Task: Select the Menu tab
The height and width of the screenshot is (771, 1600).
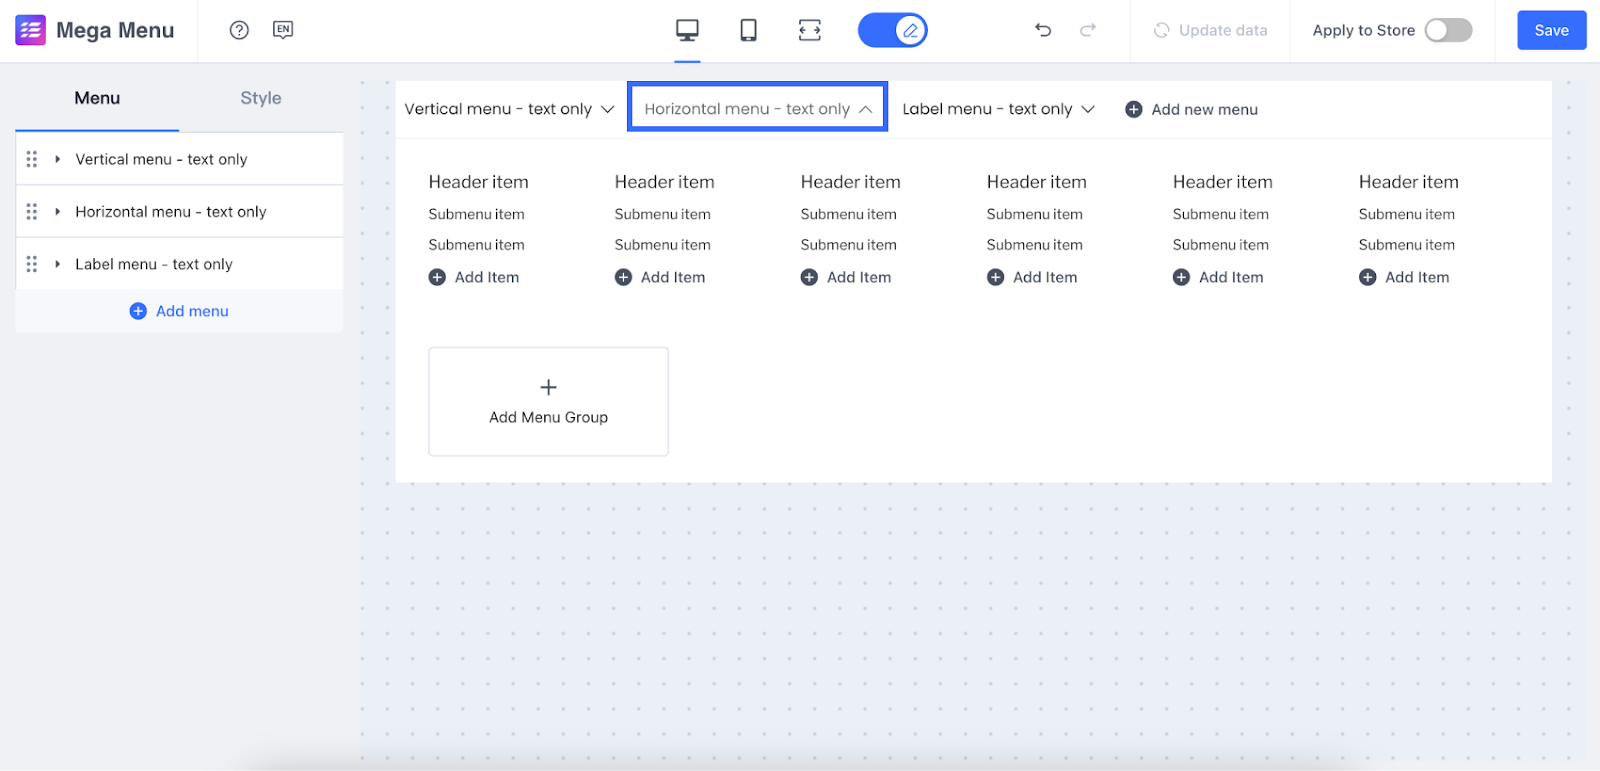Action: [97, 98]
